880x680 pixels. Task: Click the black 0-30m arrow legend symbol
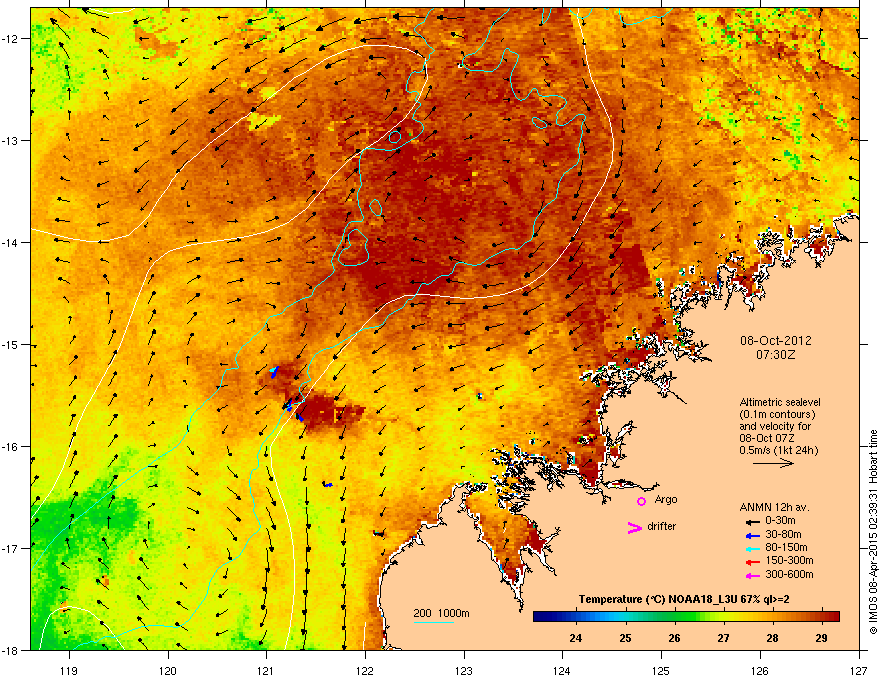coord(752,522)
